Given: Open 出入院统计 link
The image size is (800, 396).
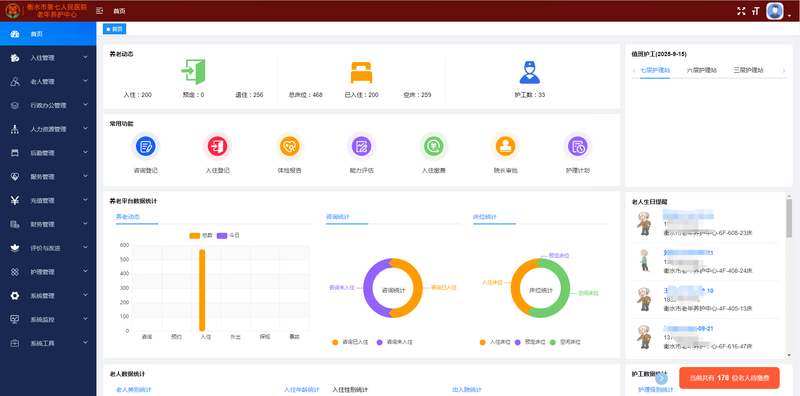Looking at the screenshot, I should [x=467, y=390].
